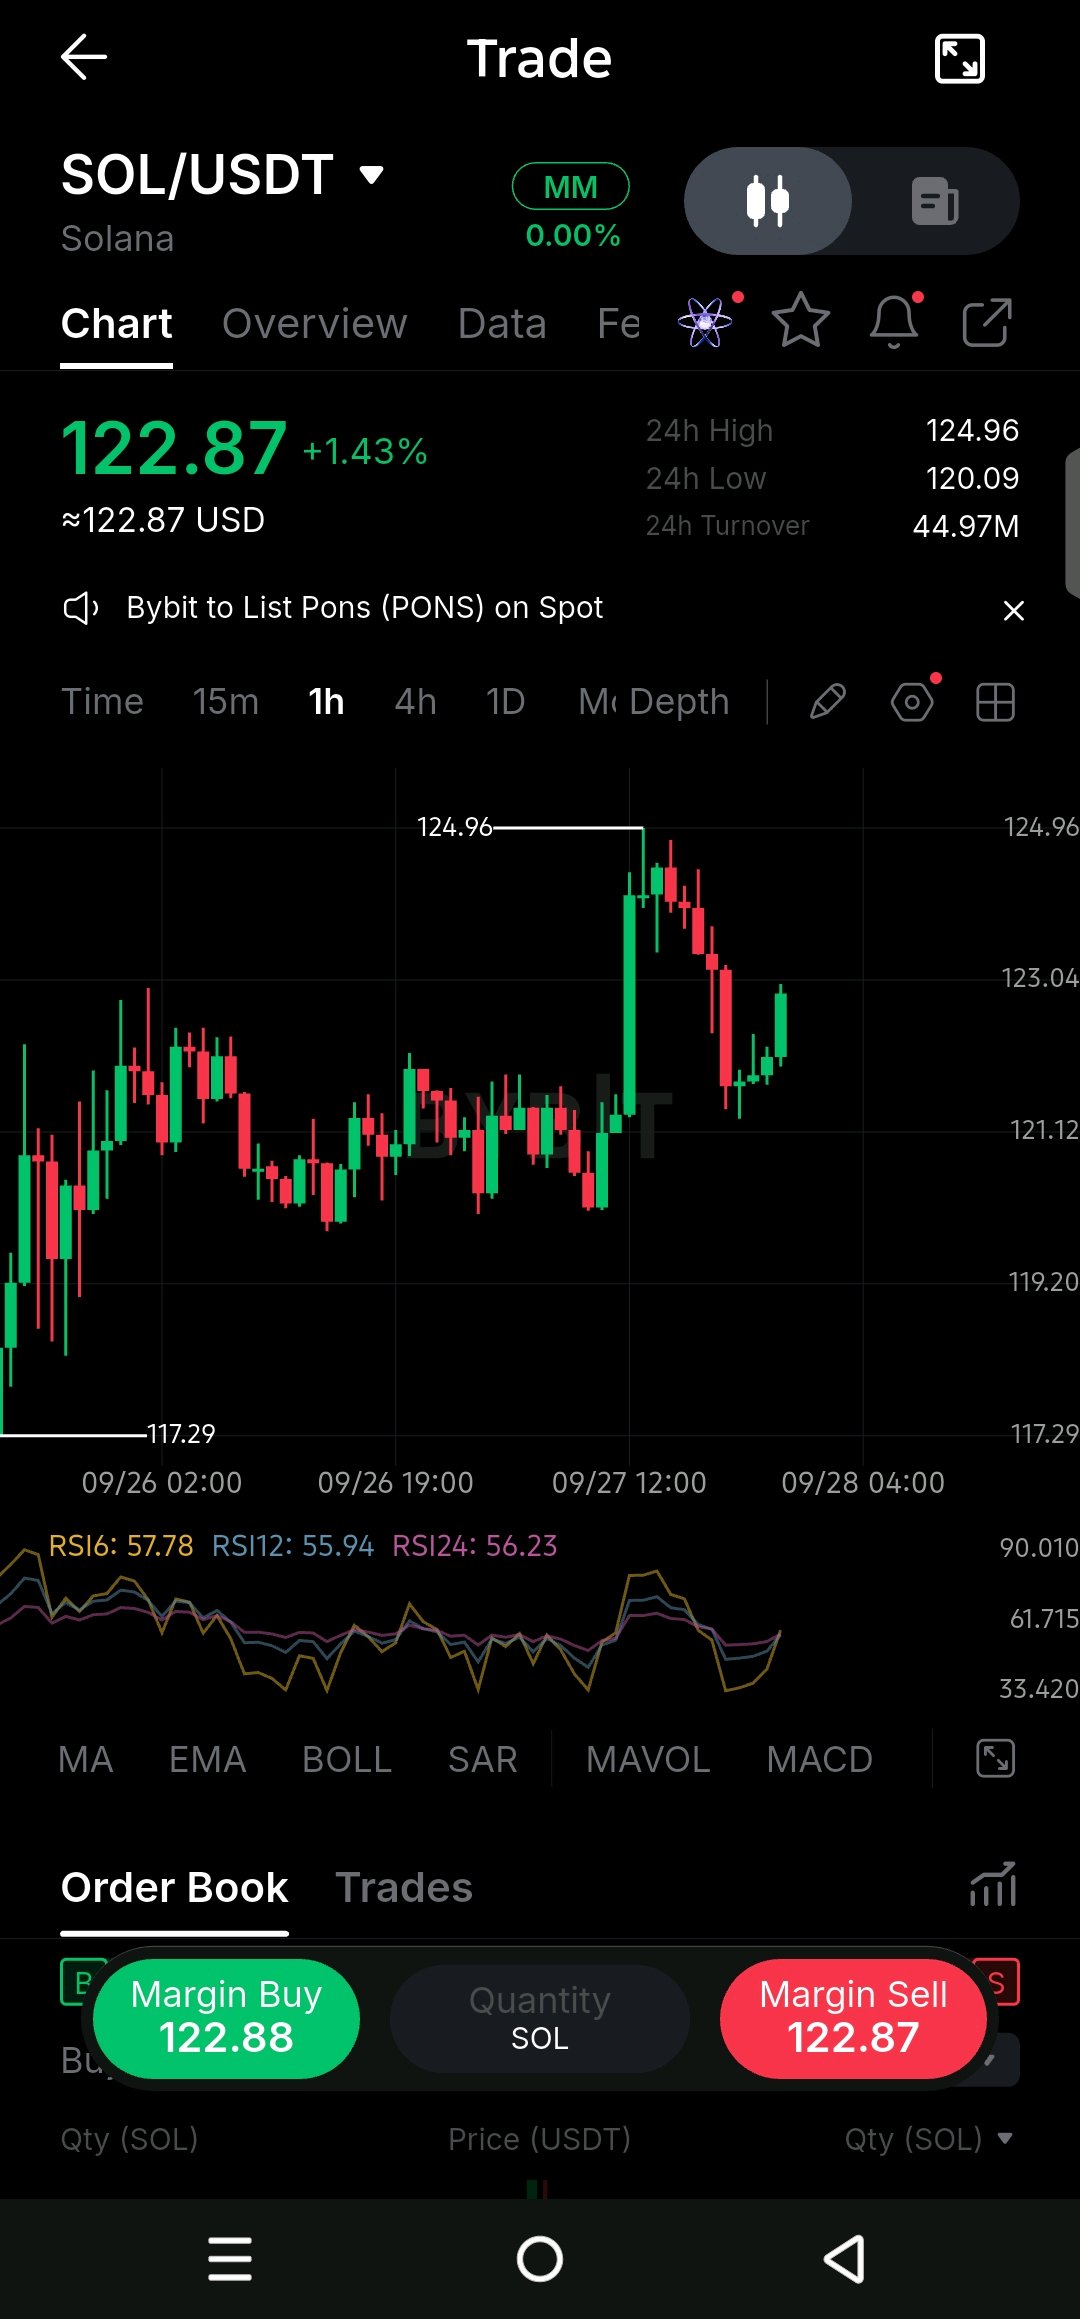This screenshot has width=1080, height=2319.
Task: Select the 15m chart interval
Action: [226, 702]
